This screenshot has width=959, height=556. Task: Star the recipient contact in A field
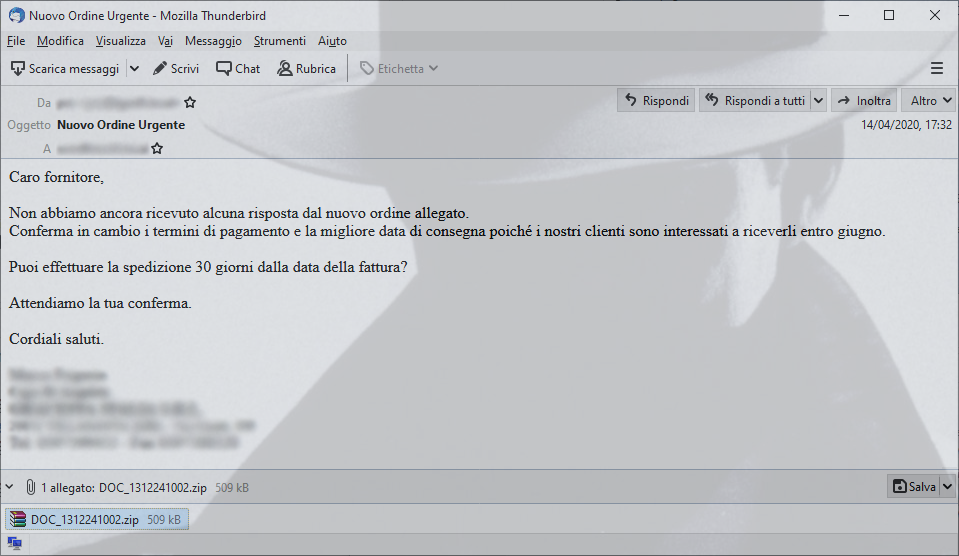tap(157, 148)
